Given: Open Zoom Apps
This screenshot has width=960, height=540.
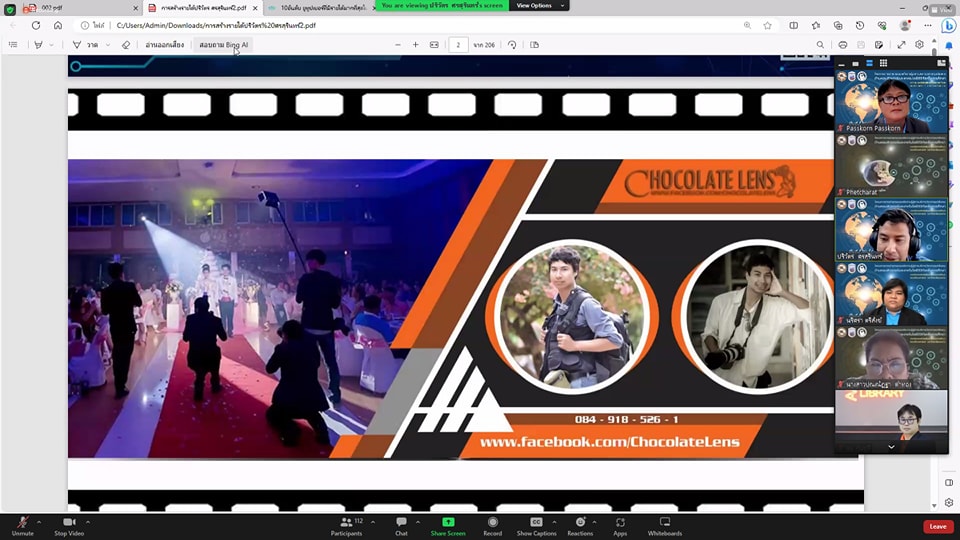Looking at the screenshot, I should pyautogui.click(x=620, y=526).
